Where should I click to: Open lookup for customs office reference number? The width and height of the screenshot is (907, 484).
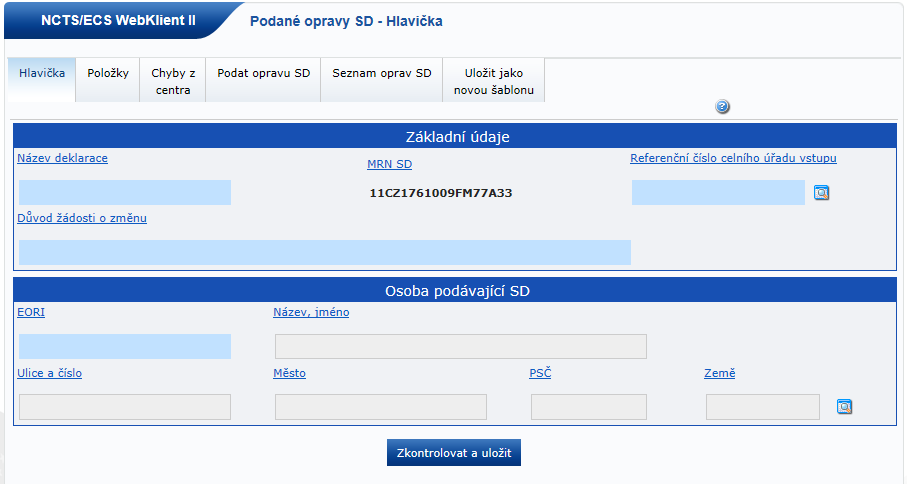[x=821, y=193]
